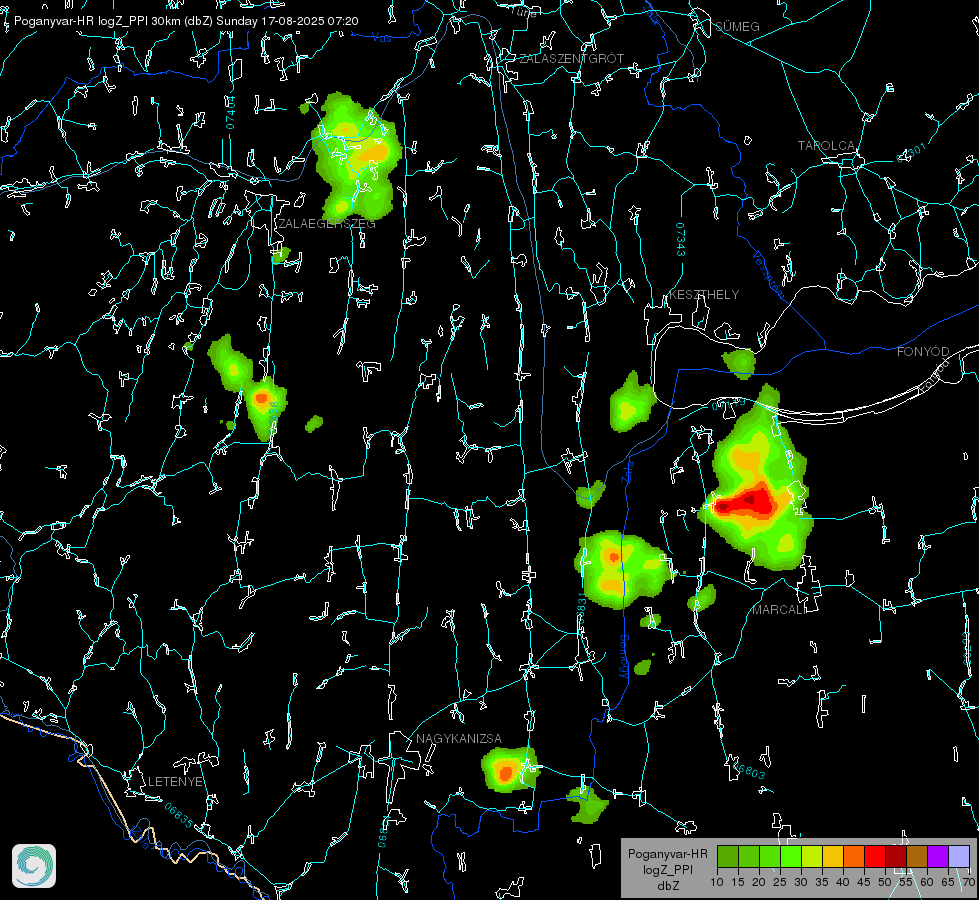Click the 10–15 dBZ dark green swatch
The image size is (979, 900).
728,856
